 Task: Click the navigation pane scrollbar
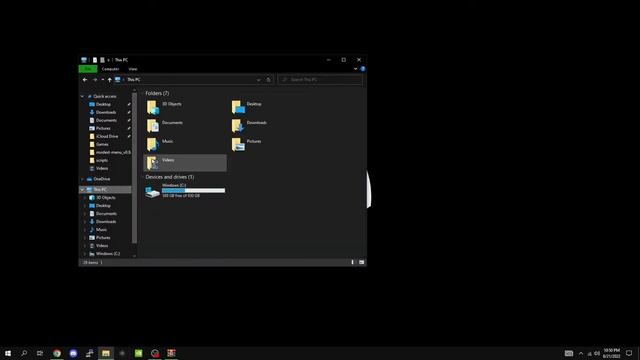(134, 168)
